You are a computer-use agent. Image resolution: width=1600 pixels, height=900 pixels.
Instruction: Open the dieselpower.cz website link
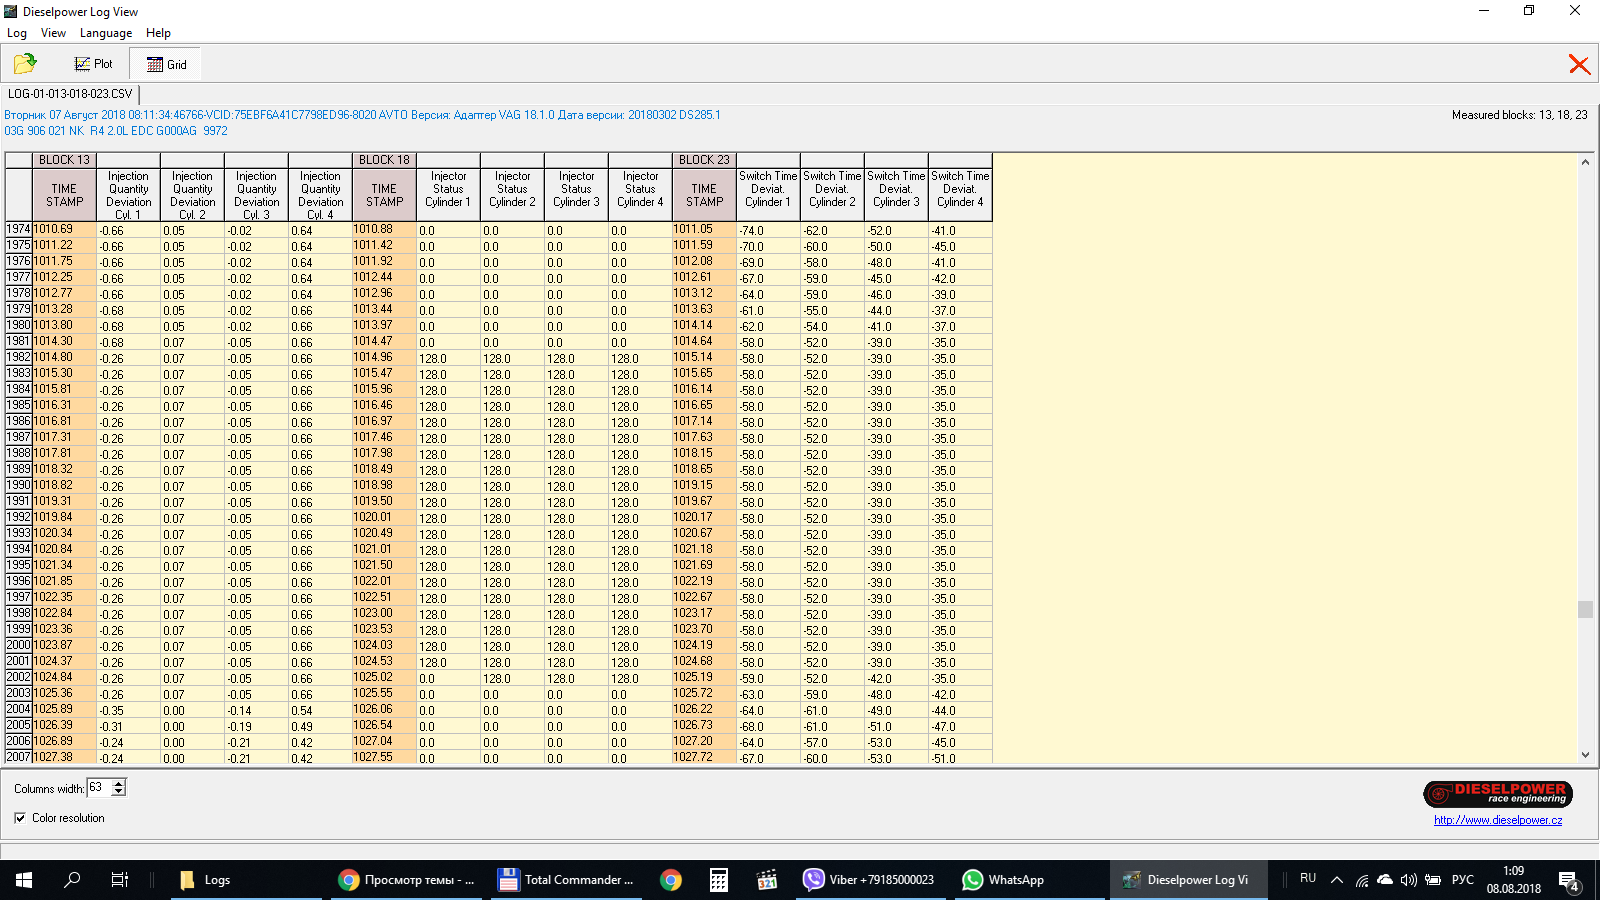tap(1497, 820)
